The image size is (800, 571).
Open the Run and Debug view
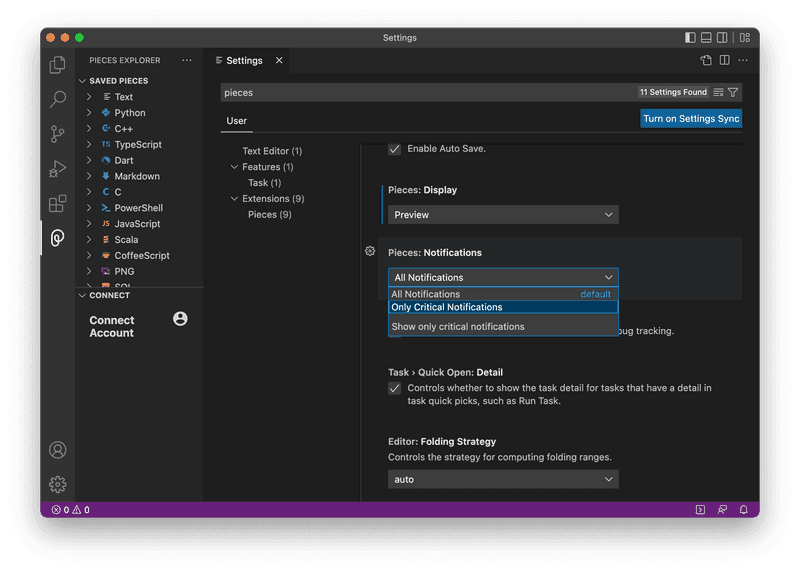point(58,168)
